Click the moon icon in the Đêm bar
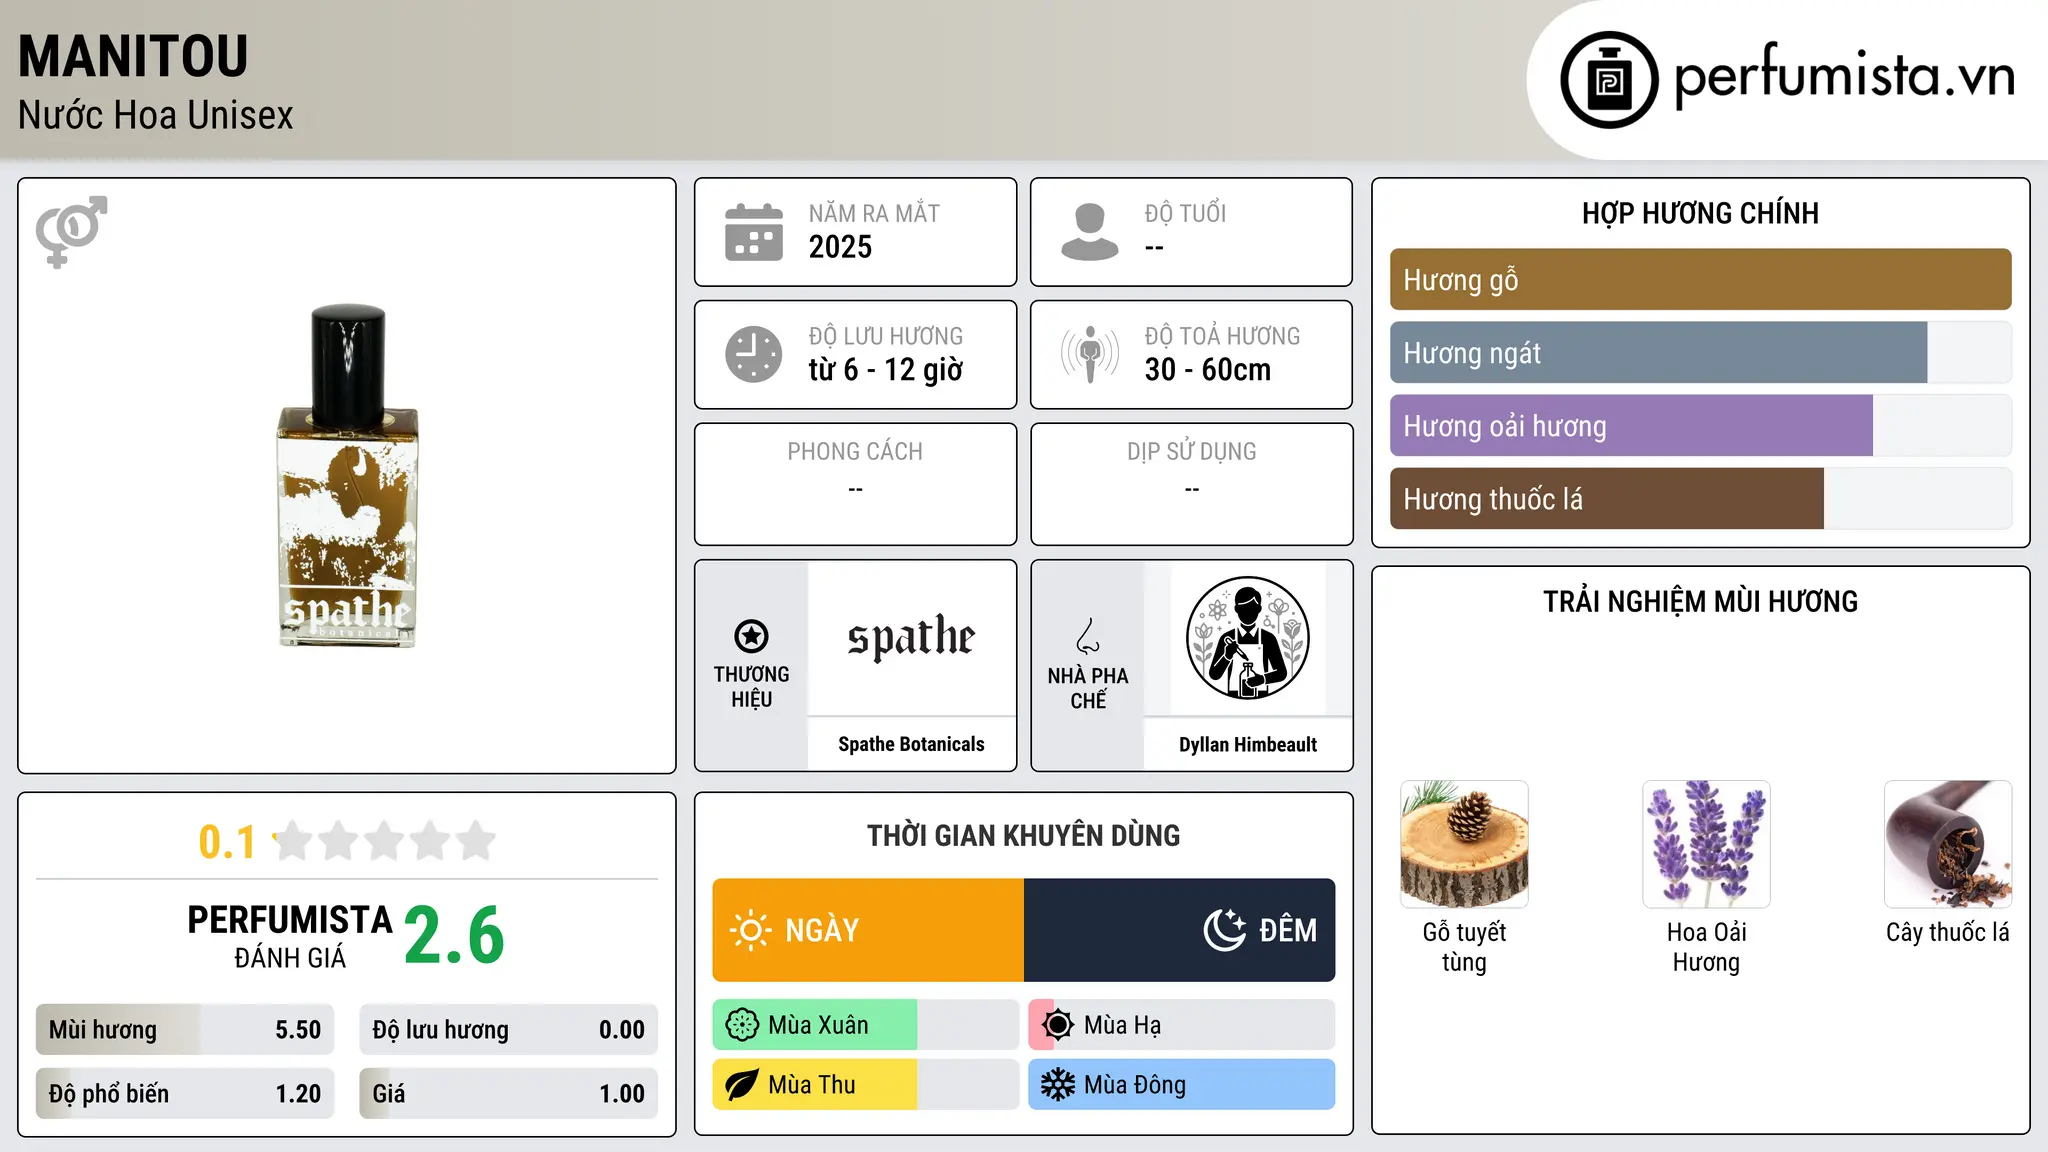Screen dimensions: 2048x1152 [x=1224, y=930]
